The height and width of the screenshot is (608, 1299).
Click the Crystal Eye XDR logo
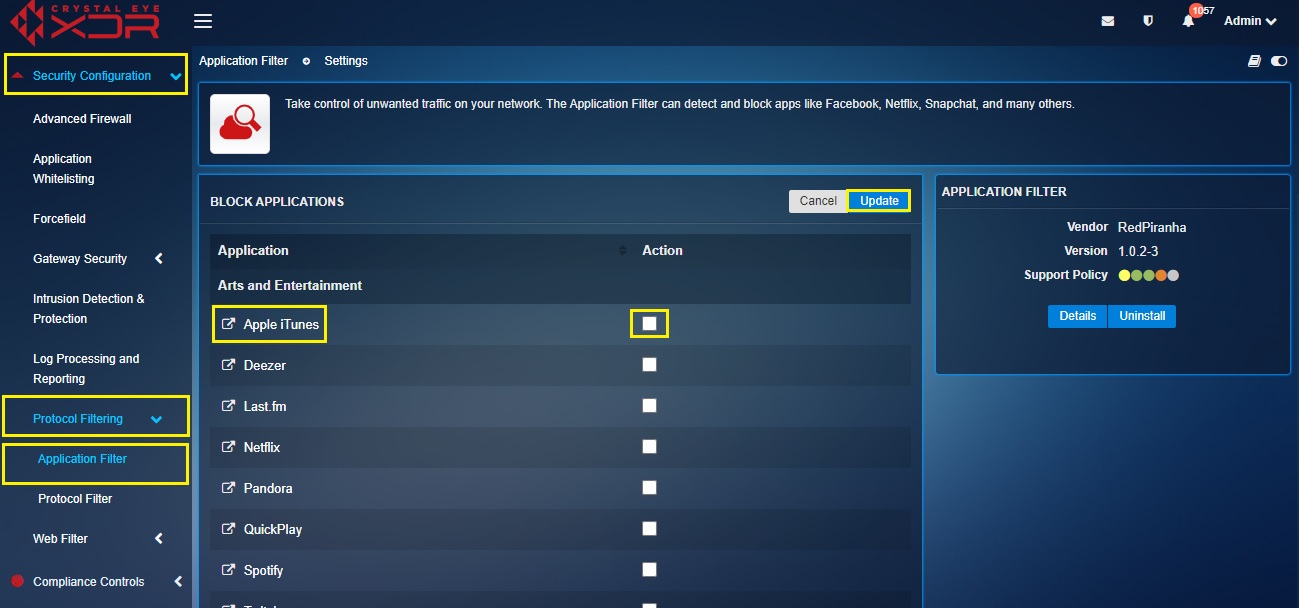tap(84, 22)
